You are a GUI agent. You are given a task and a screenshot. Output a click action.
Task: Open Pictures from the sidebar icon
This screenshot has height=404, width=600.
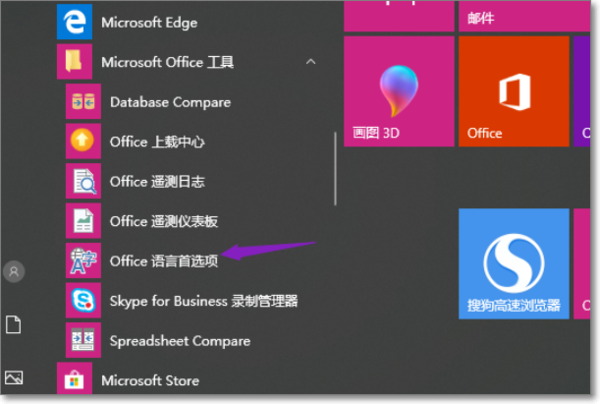14,377
